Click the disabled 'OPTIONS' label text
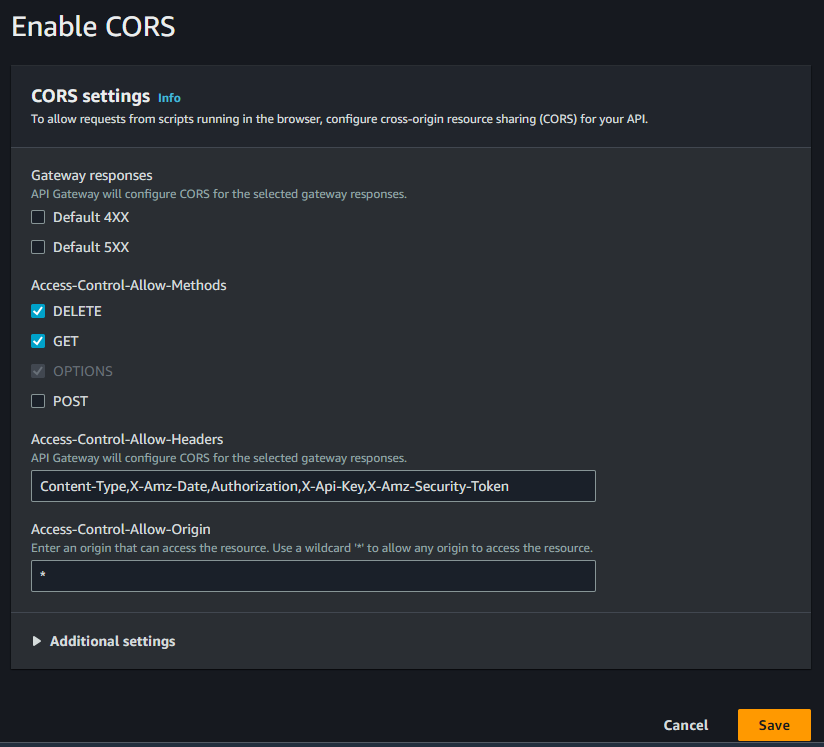 click(83, 371)
